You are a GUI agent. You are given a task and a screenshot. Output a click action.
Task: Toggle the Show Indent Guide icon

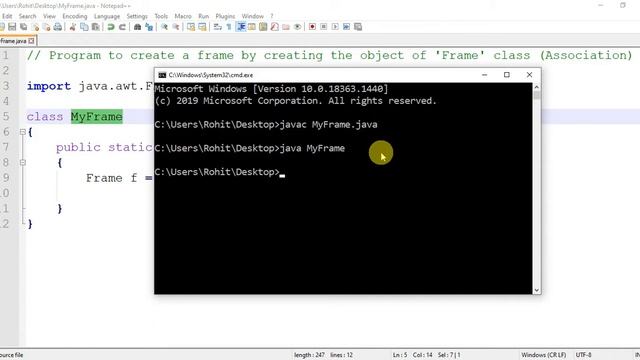point(241,27)
